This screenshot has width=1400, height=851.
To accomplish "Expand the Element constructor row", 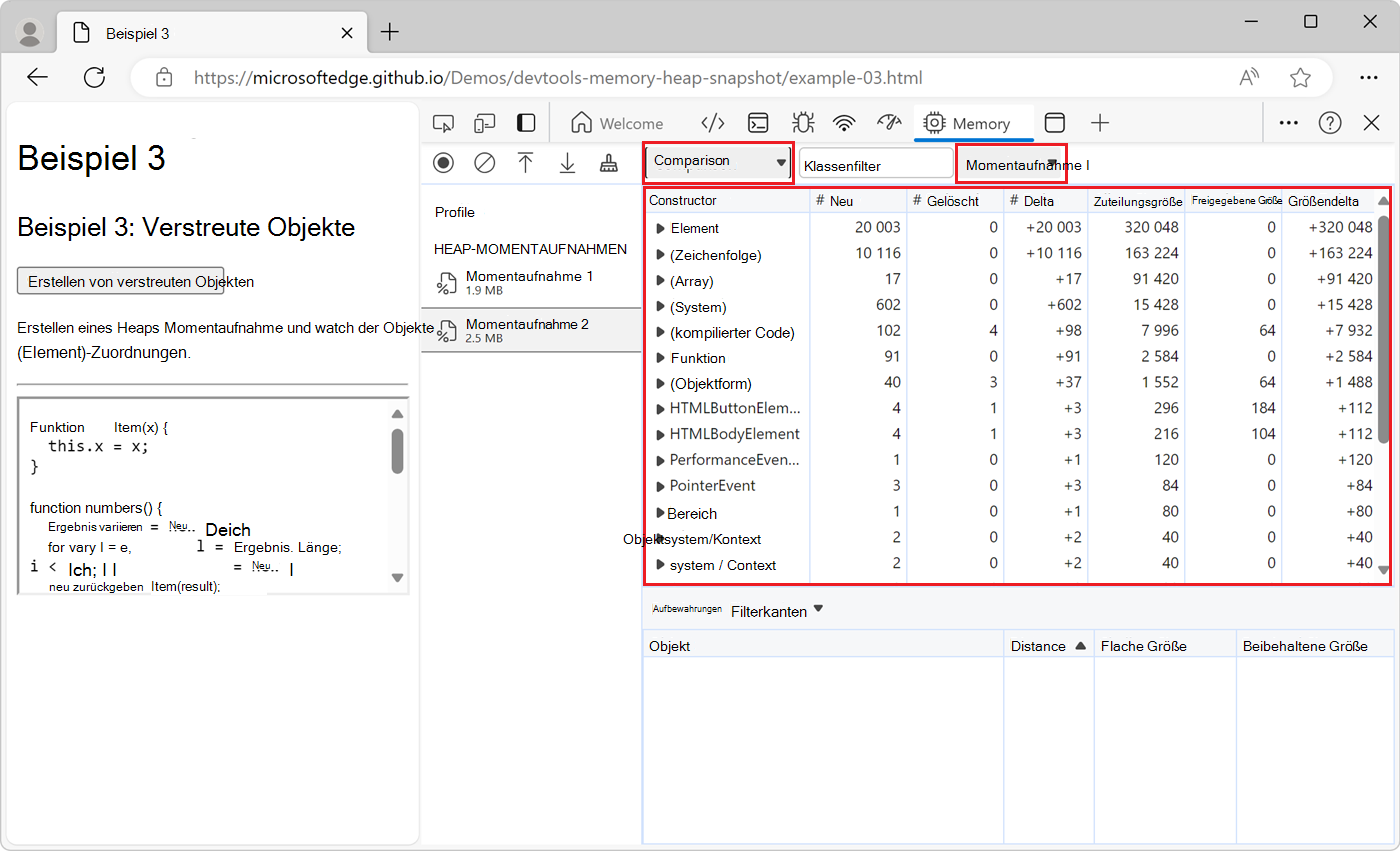I will pos(661,229).
